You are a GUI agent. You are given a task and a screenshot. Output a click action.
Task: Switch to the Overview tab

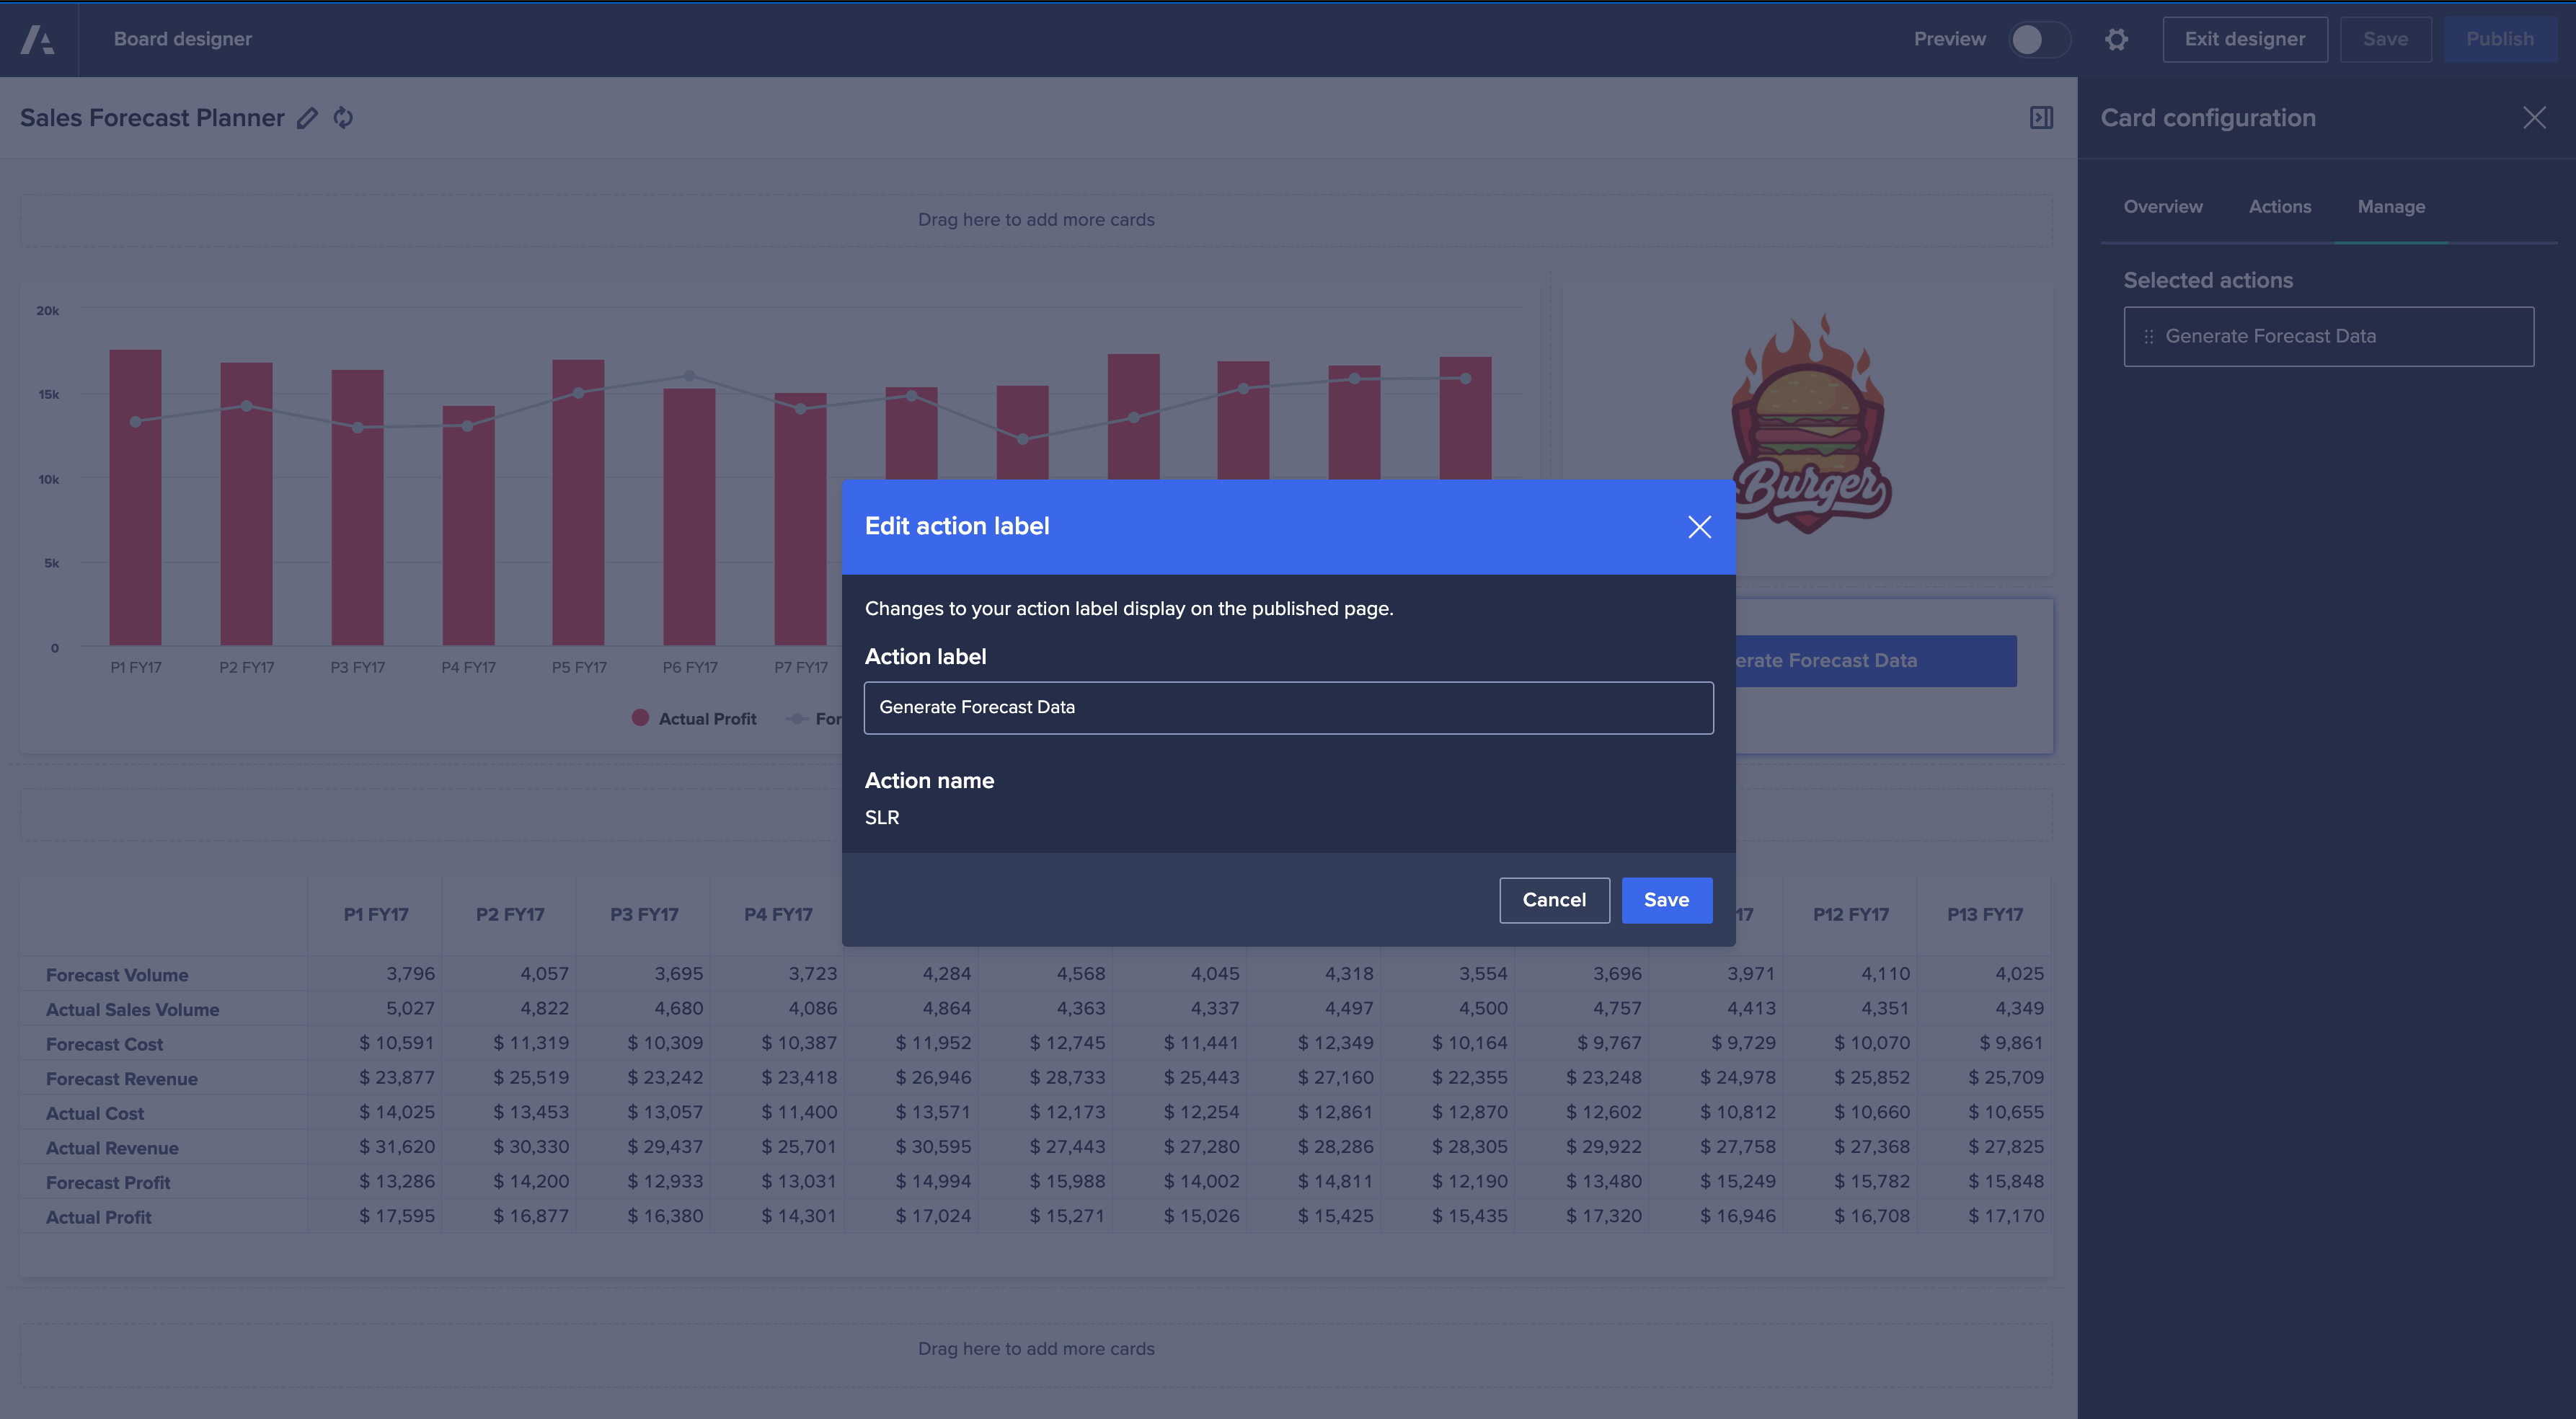point(2162,207)
